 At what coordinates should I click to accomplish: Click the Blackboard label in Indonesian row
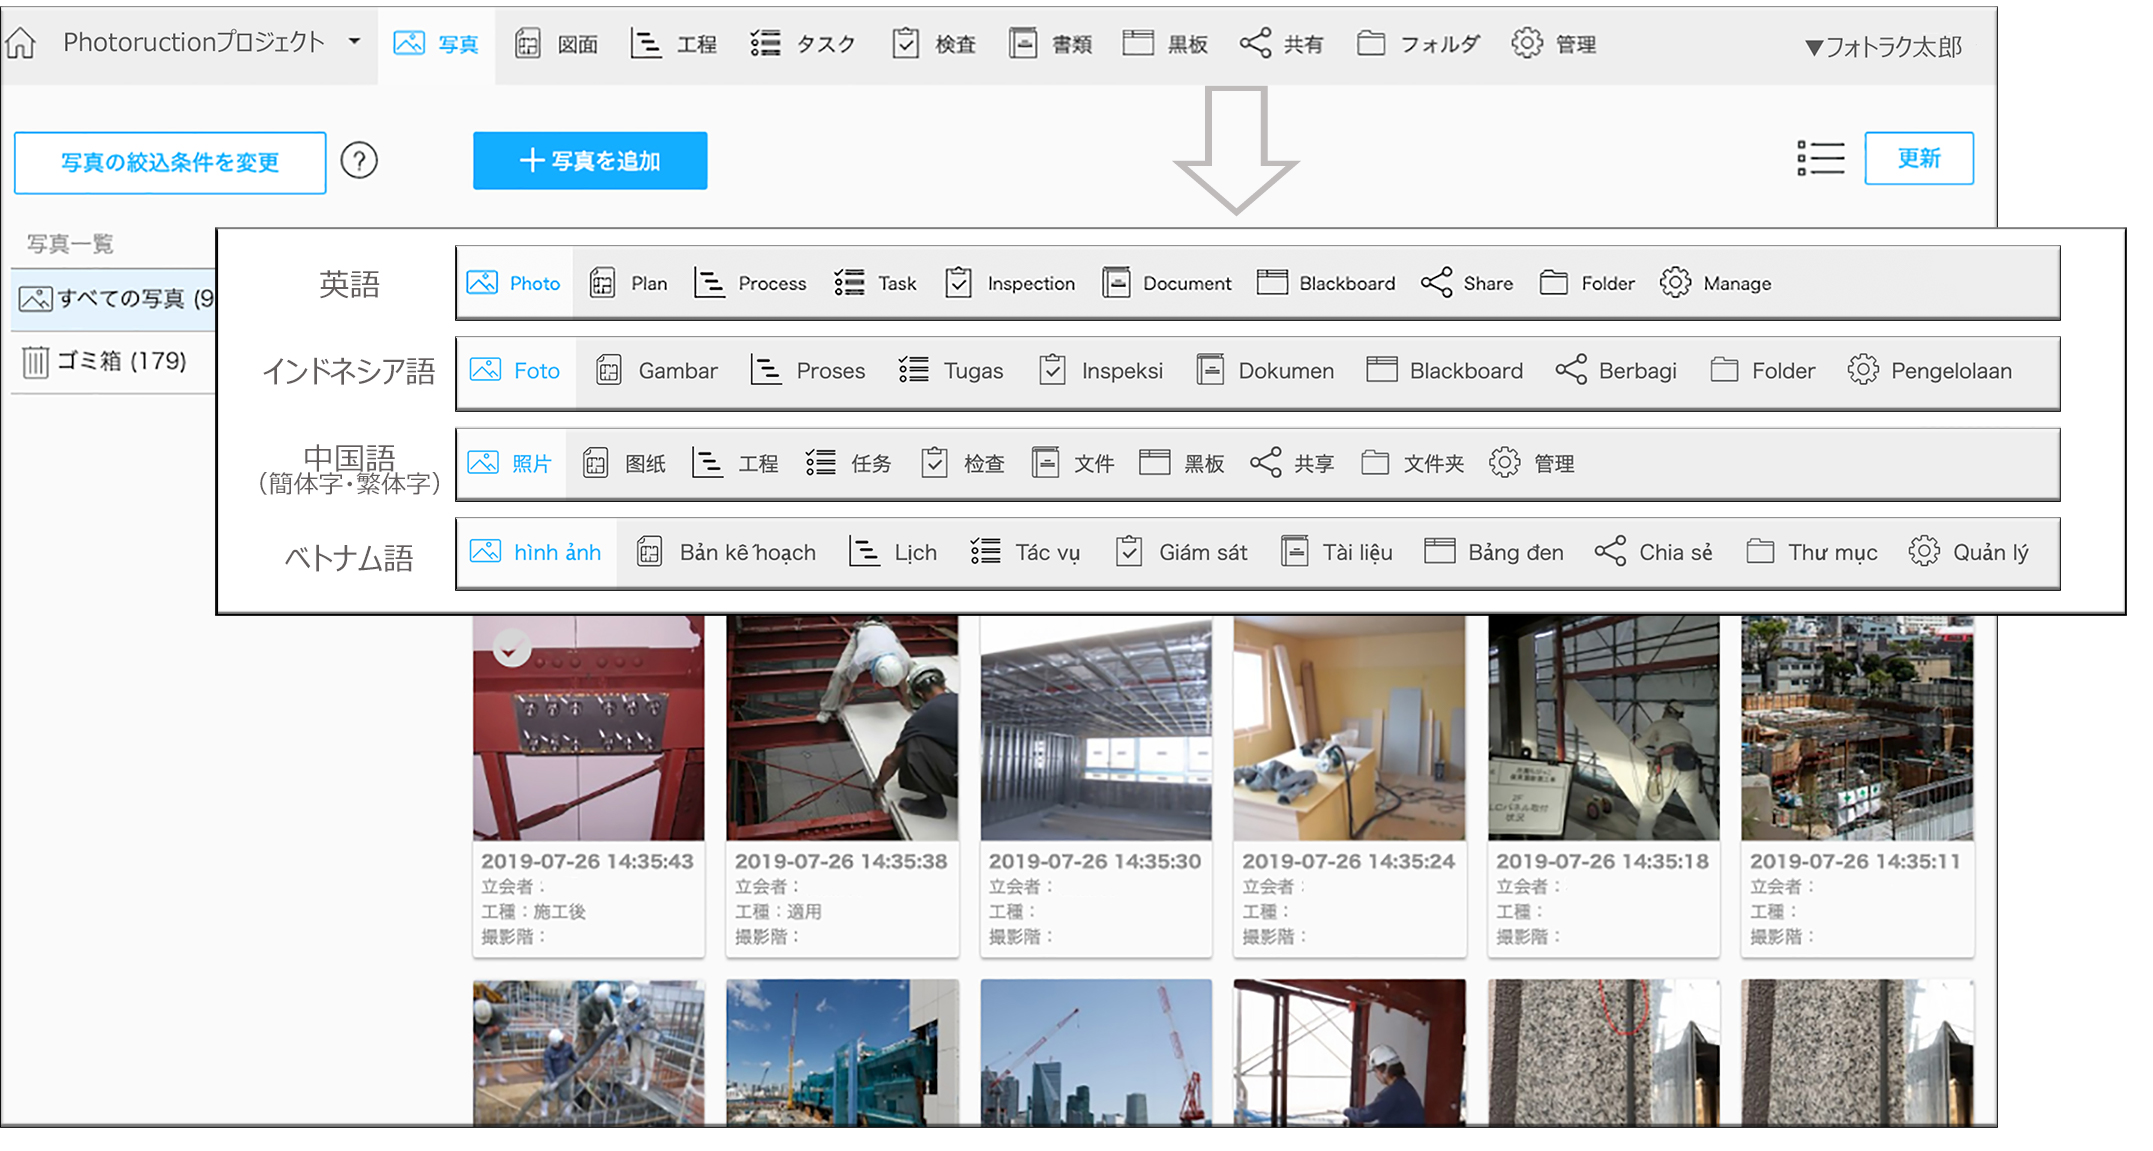coord(1466,371)
